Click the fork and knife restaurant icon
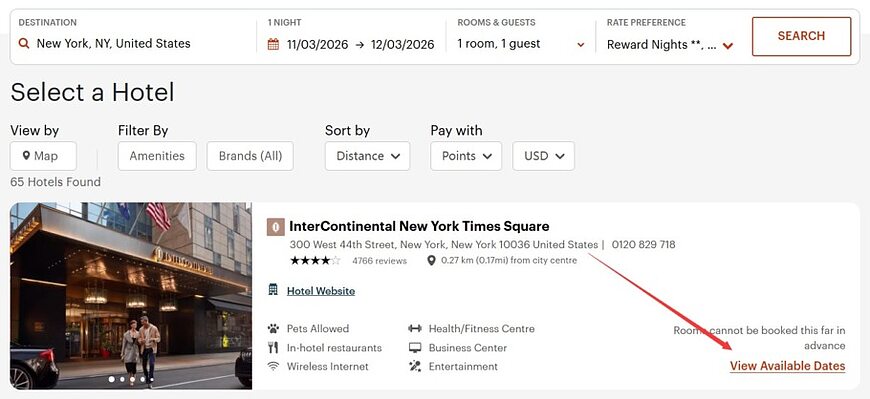 [272, 347]
